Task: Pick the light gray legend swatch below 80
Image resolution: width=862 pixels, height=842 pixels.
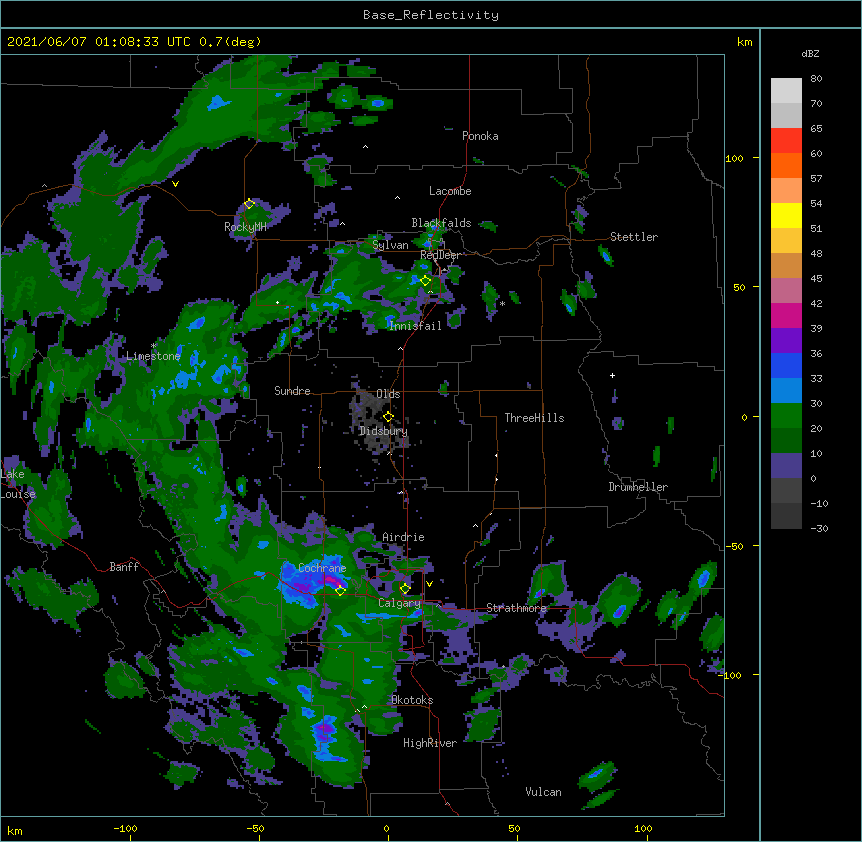Action: pyautogui.click(x=786, y=91)
